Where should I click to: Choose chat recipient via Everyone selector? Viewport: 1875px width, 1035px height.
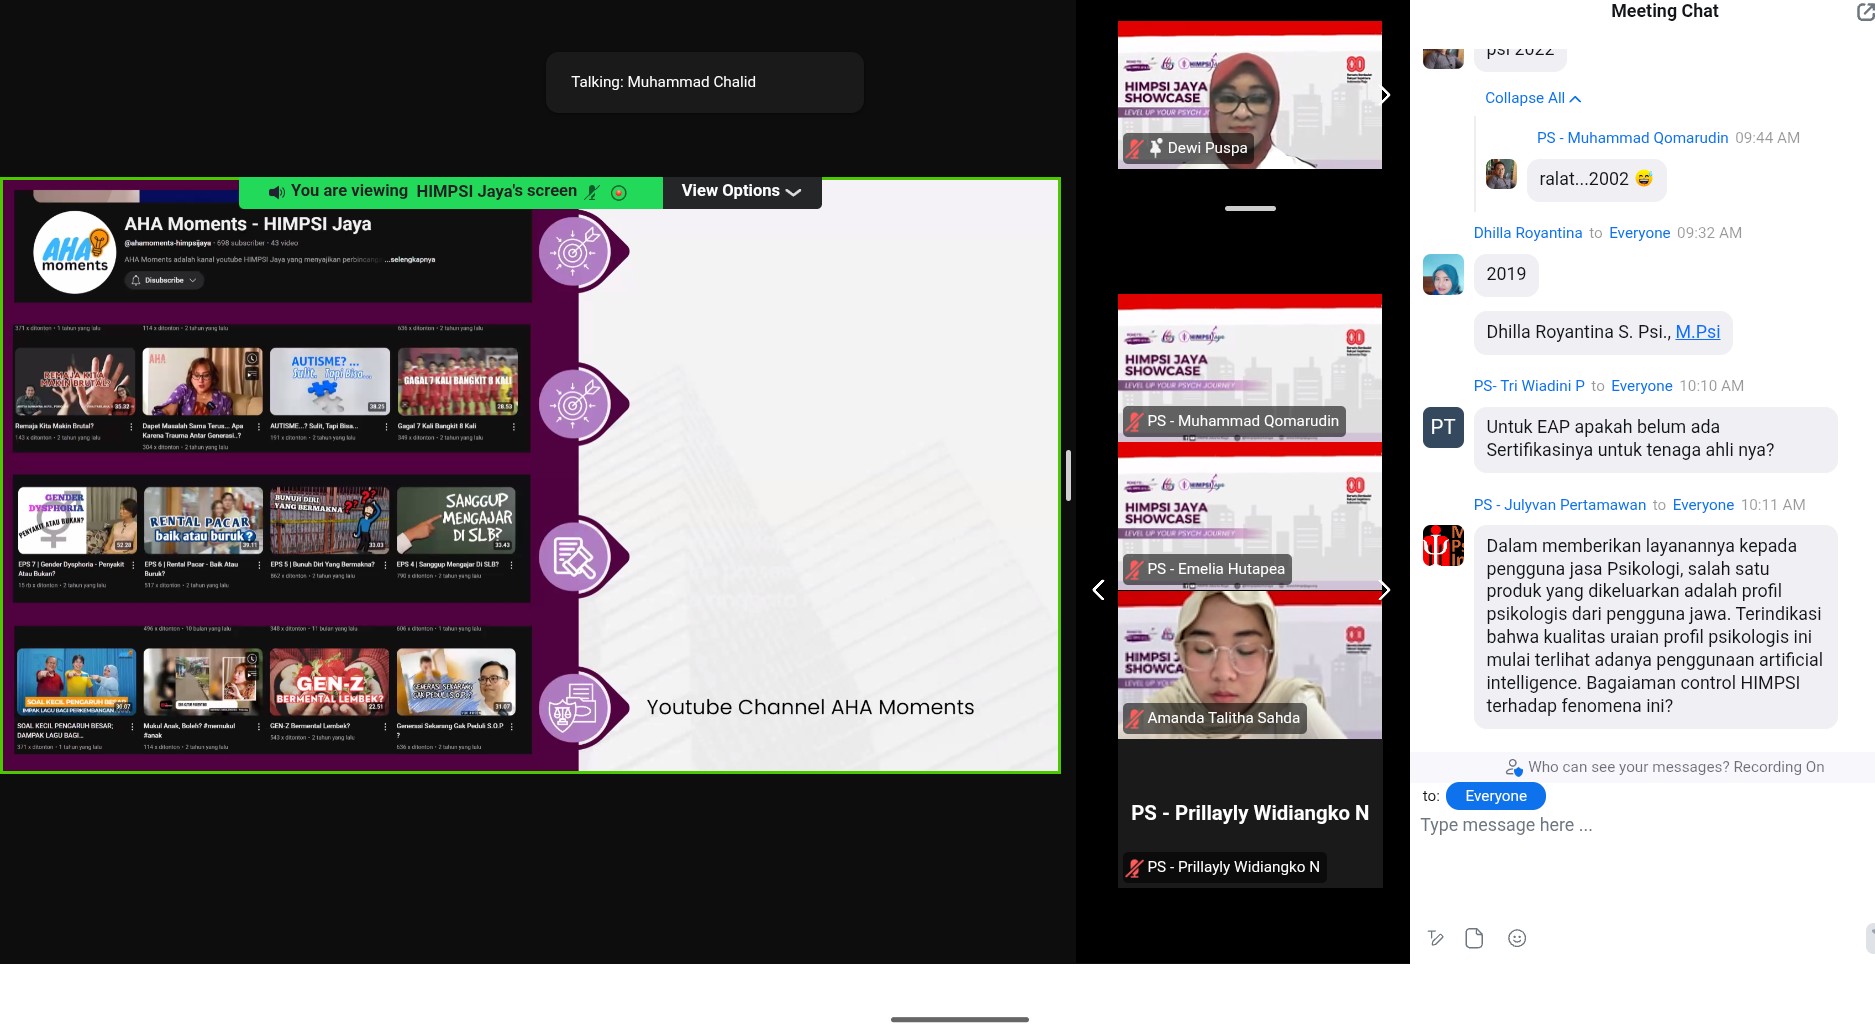click(x=1496, y=796)
